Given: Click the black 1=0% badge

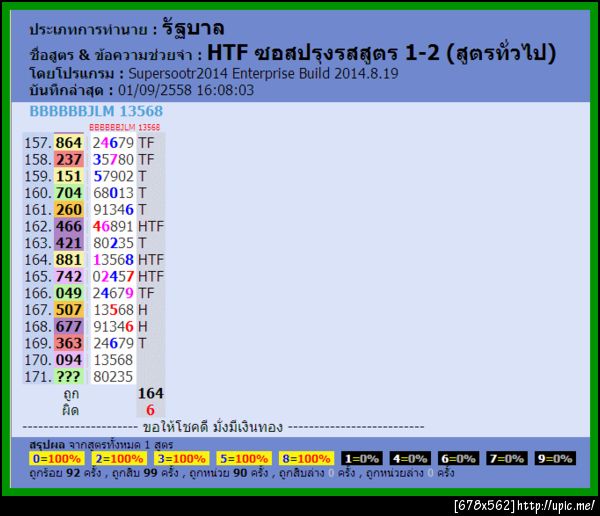Looking at the screenshot, I should 362,459.
